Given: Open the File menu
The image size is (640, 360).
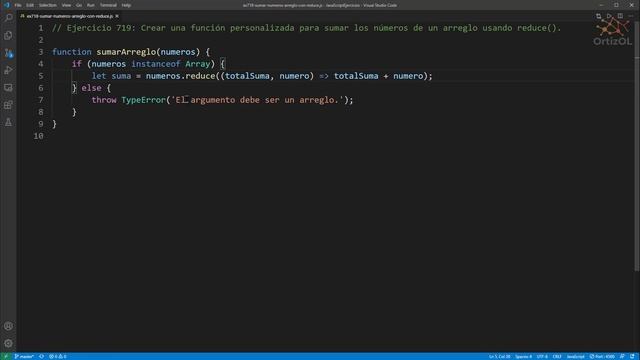Looking at the screenshot, I should 18,5.
